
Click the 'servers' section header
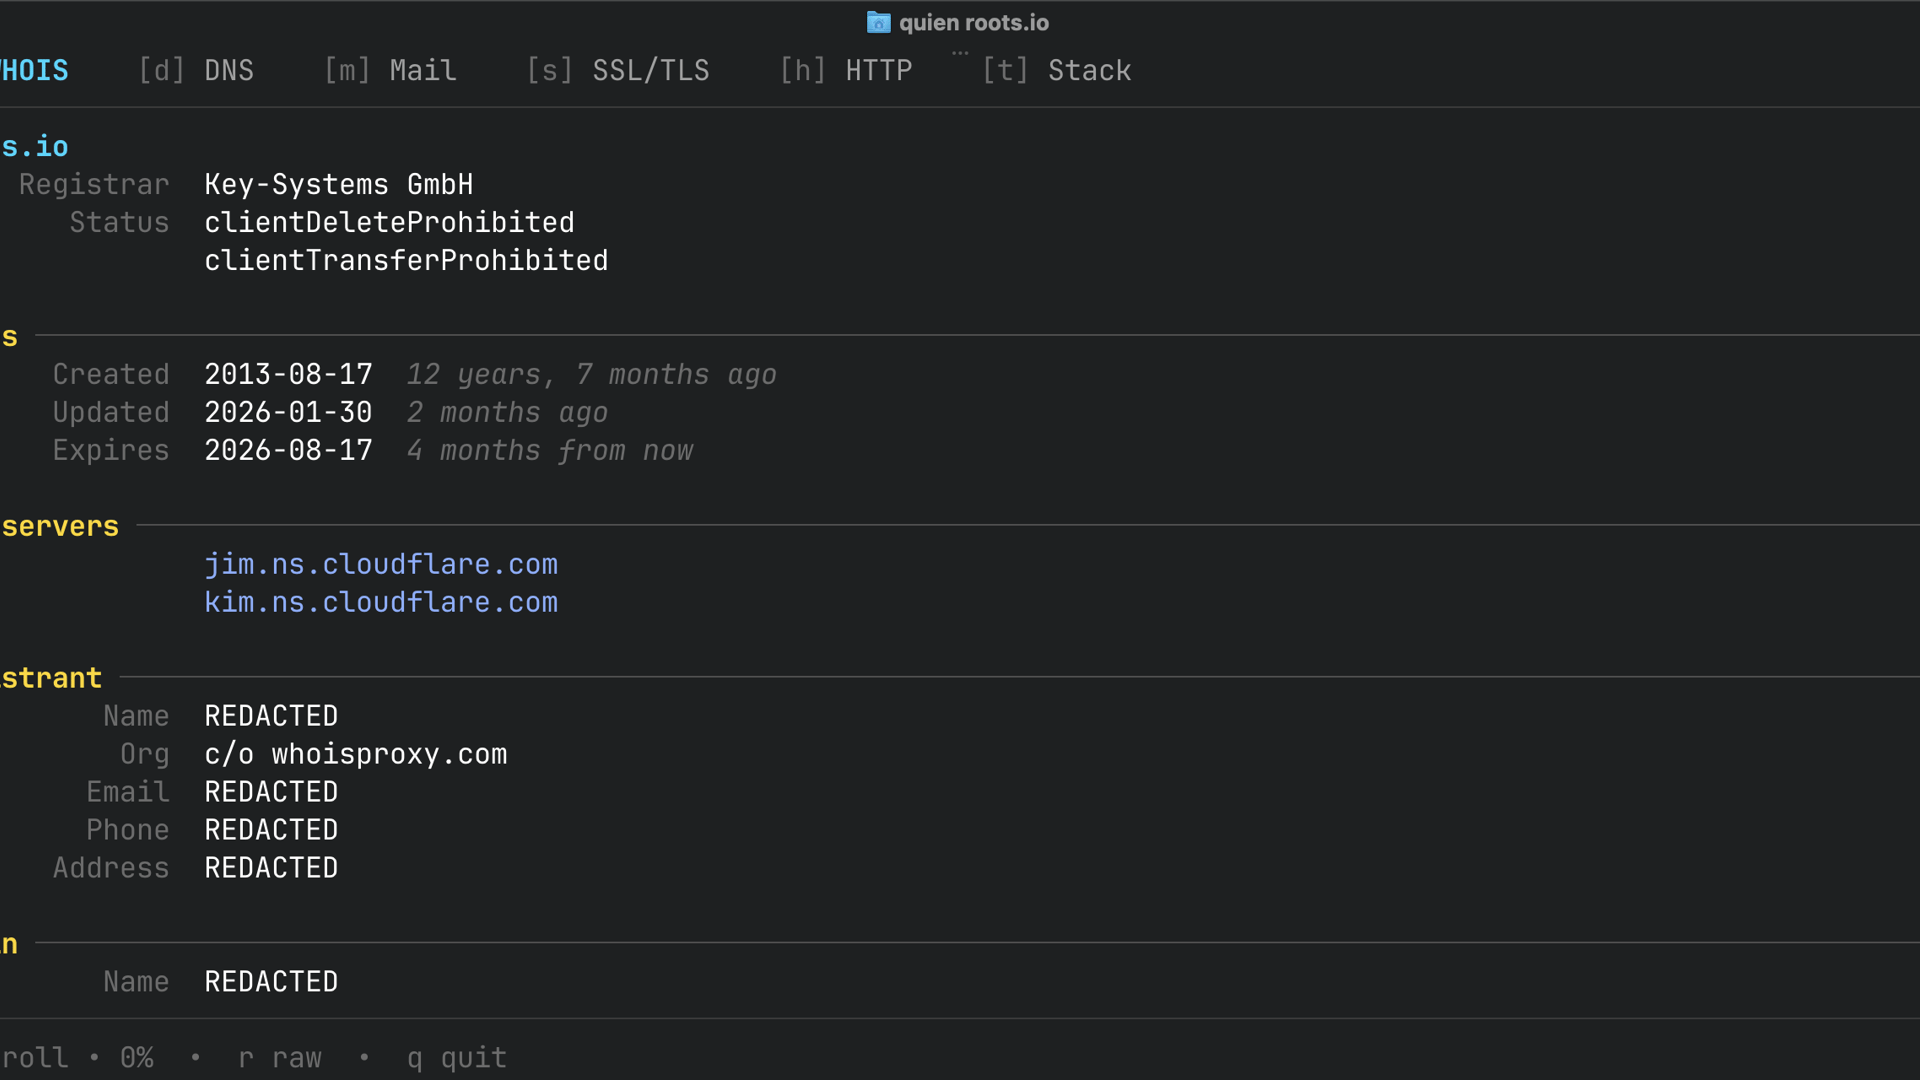click(x=59, y=526)
